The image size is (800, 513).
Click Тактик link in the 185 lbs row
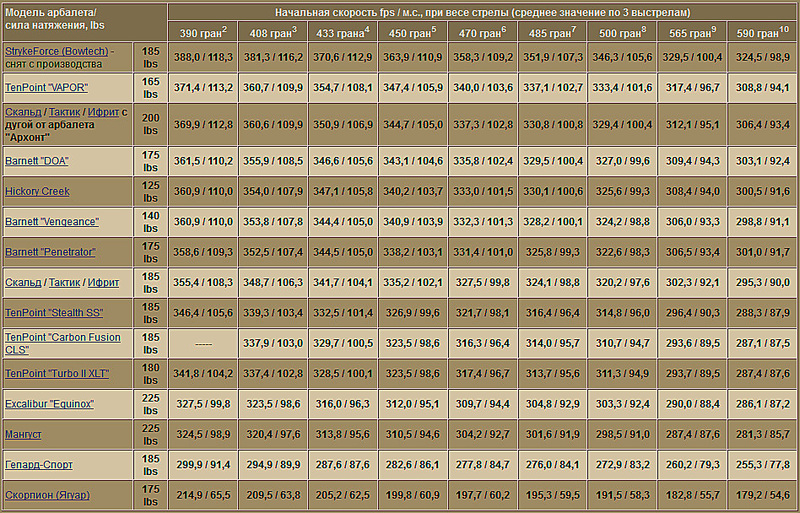point(64,282)
